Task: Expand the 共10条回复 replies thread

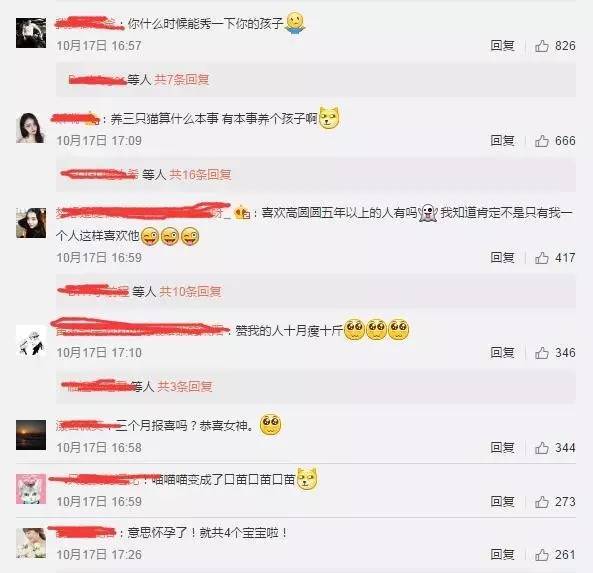Action: click(x=190, y=292)
